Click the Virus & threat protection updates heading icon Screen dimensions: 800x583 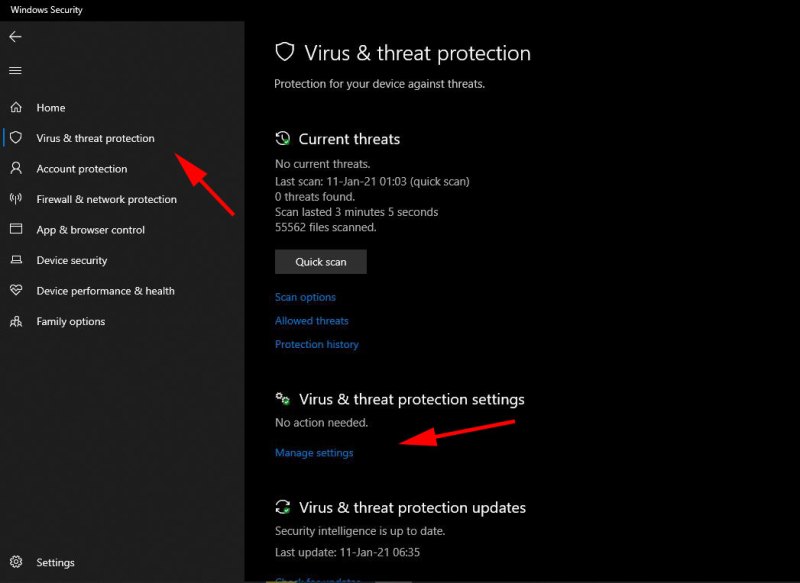(x=283, y=507)
